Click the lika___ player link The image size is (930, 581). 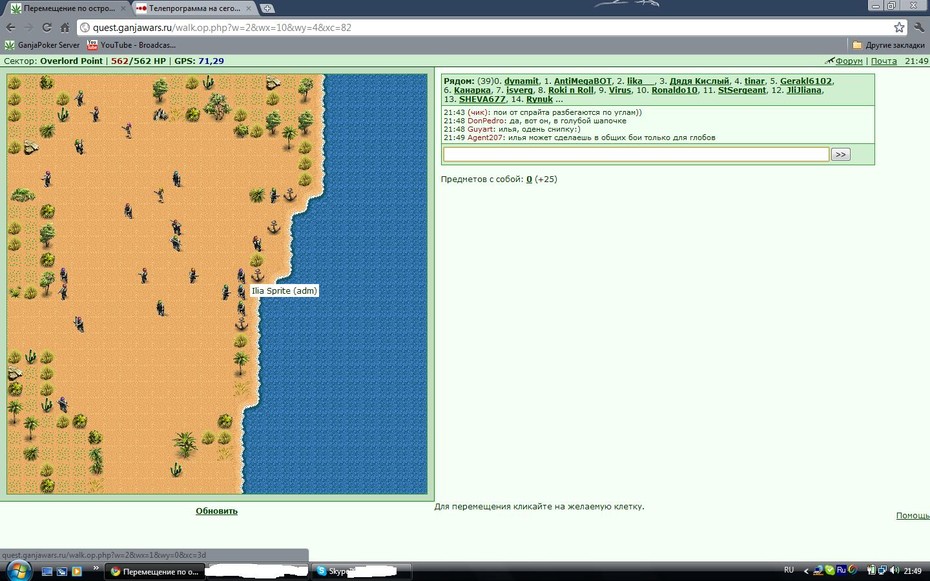coord(641,81)
